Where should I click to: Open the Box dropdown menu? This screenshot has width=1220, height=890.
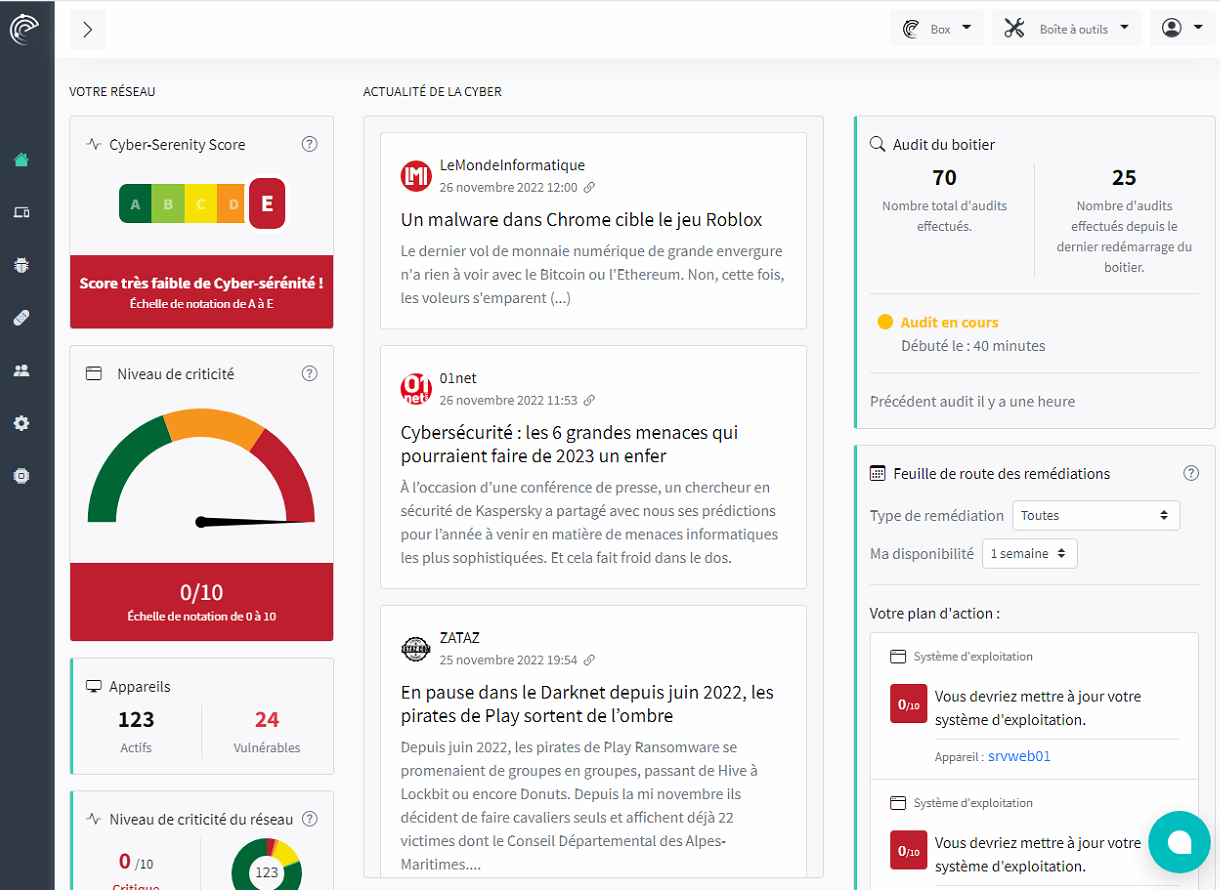(937, 29)
